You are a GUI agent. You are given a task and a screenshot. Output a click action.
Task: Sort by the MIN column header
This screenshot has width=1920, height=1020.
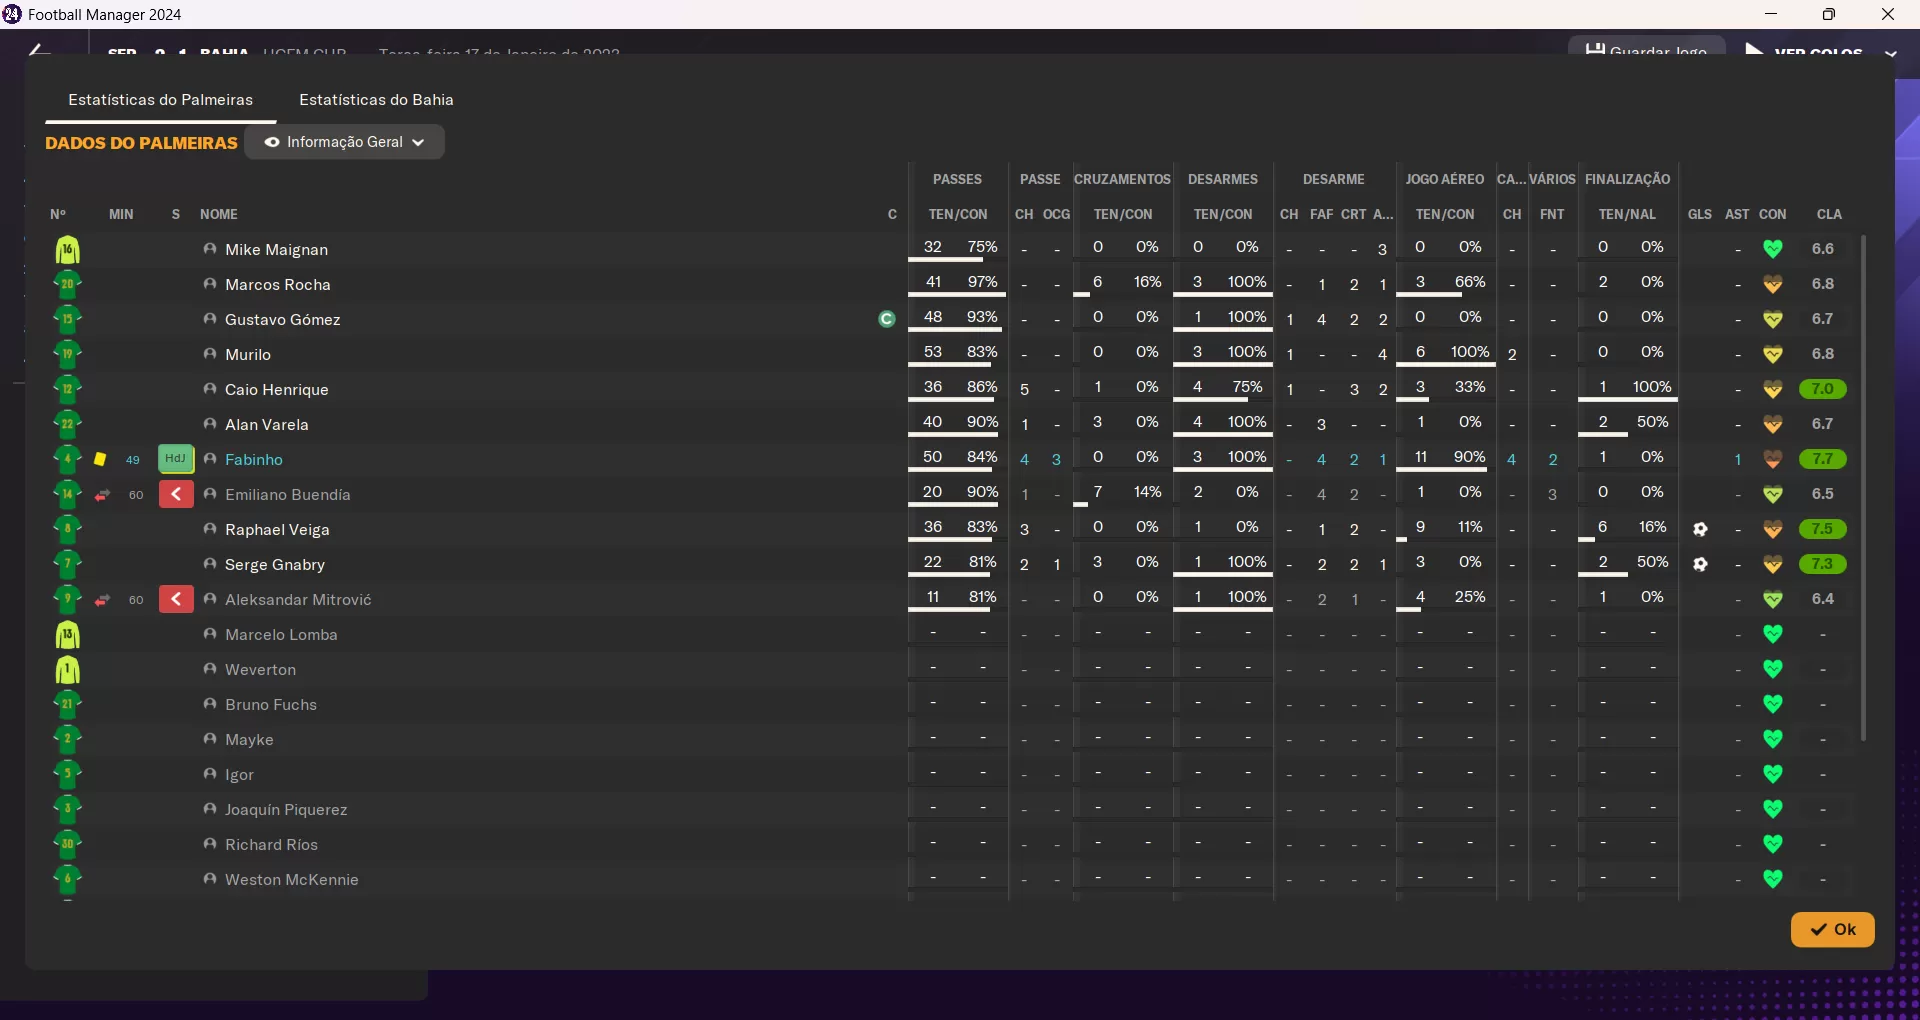(121, 215)
